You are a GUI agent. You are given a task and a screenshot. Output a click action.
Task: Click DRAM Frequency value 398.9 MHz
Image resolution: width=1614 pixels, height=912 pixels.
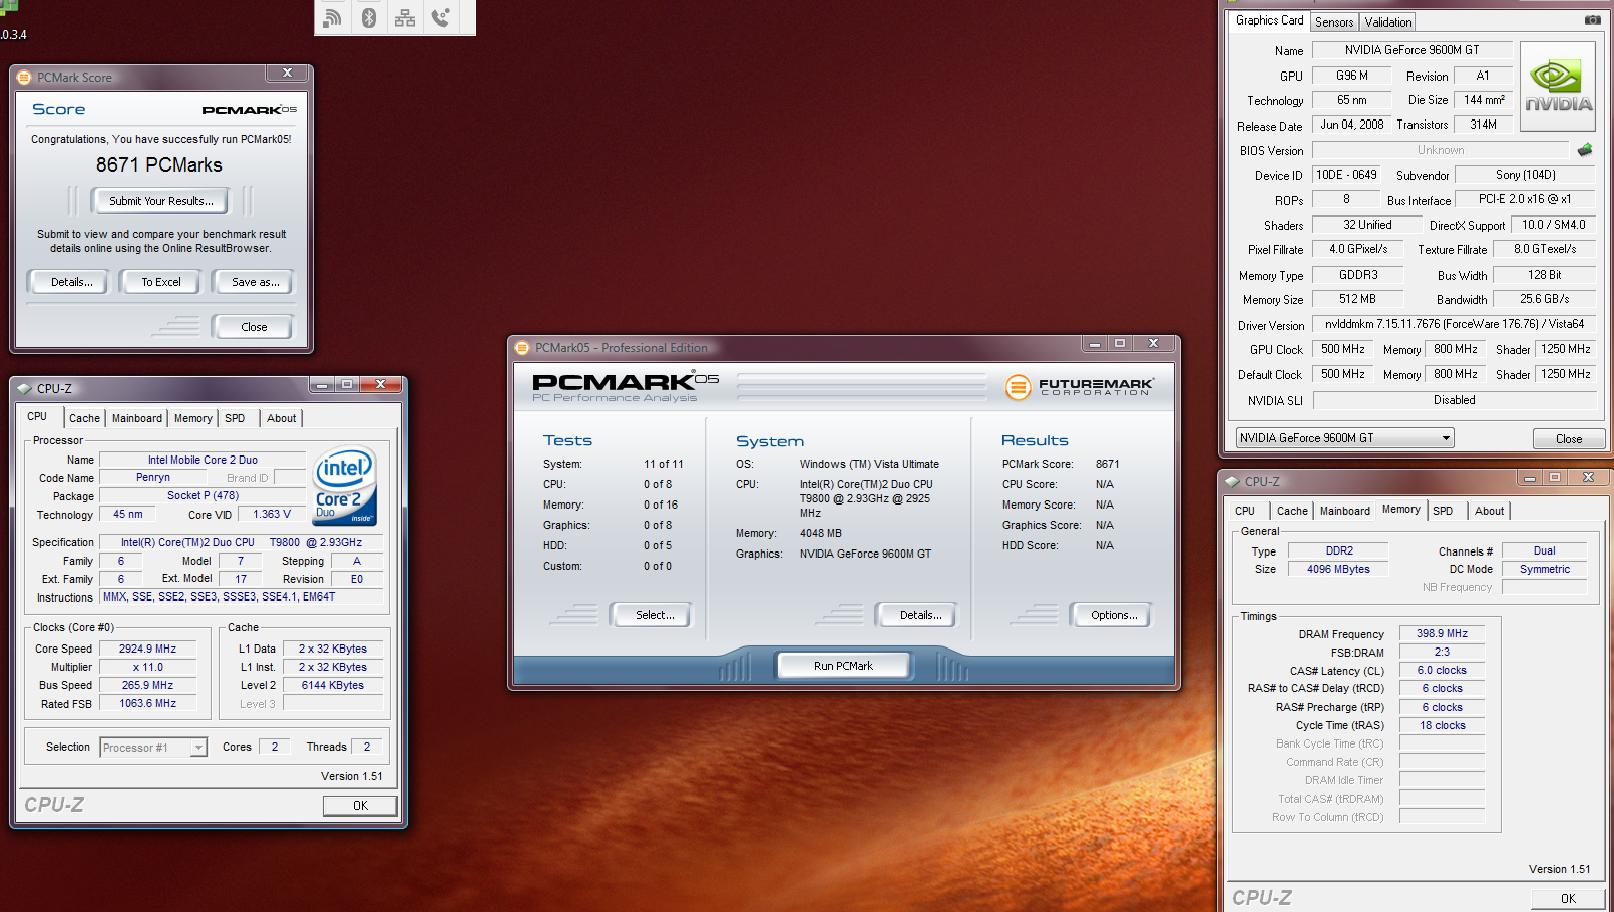(x=1442, y=633)
